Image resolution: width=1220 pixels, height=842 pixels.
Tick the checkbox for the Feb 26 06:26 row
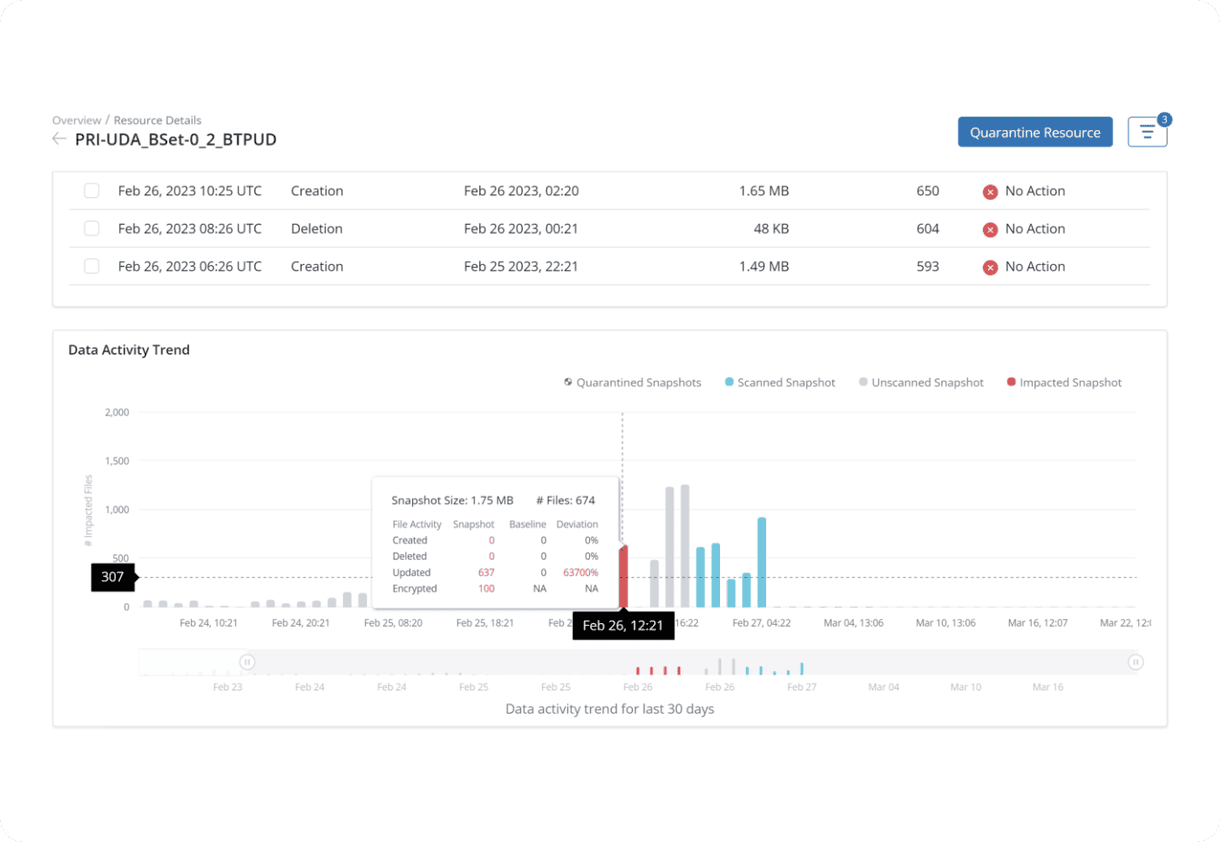point(91,266)
